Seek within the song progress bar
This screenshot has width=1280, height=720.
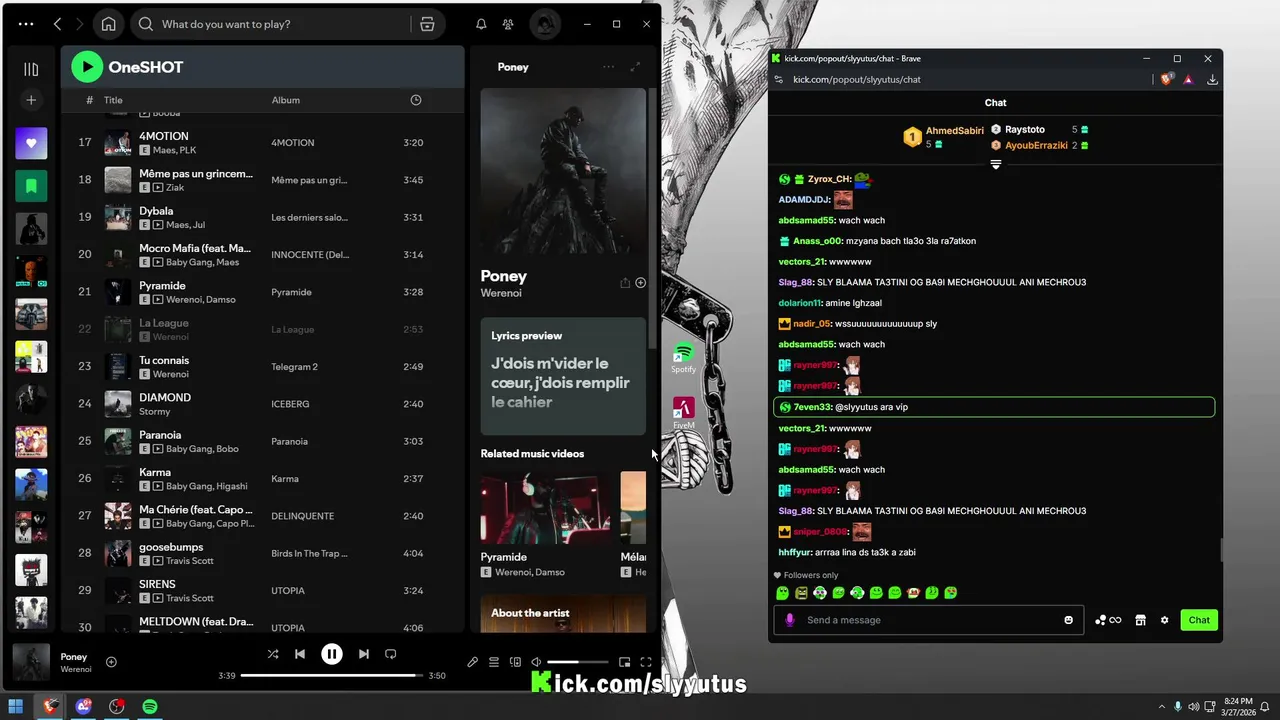(332, 676)
